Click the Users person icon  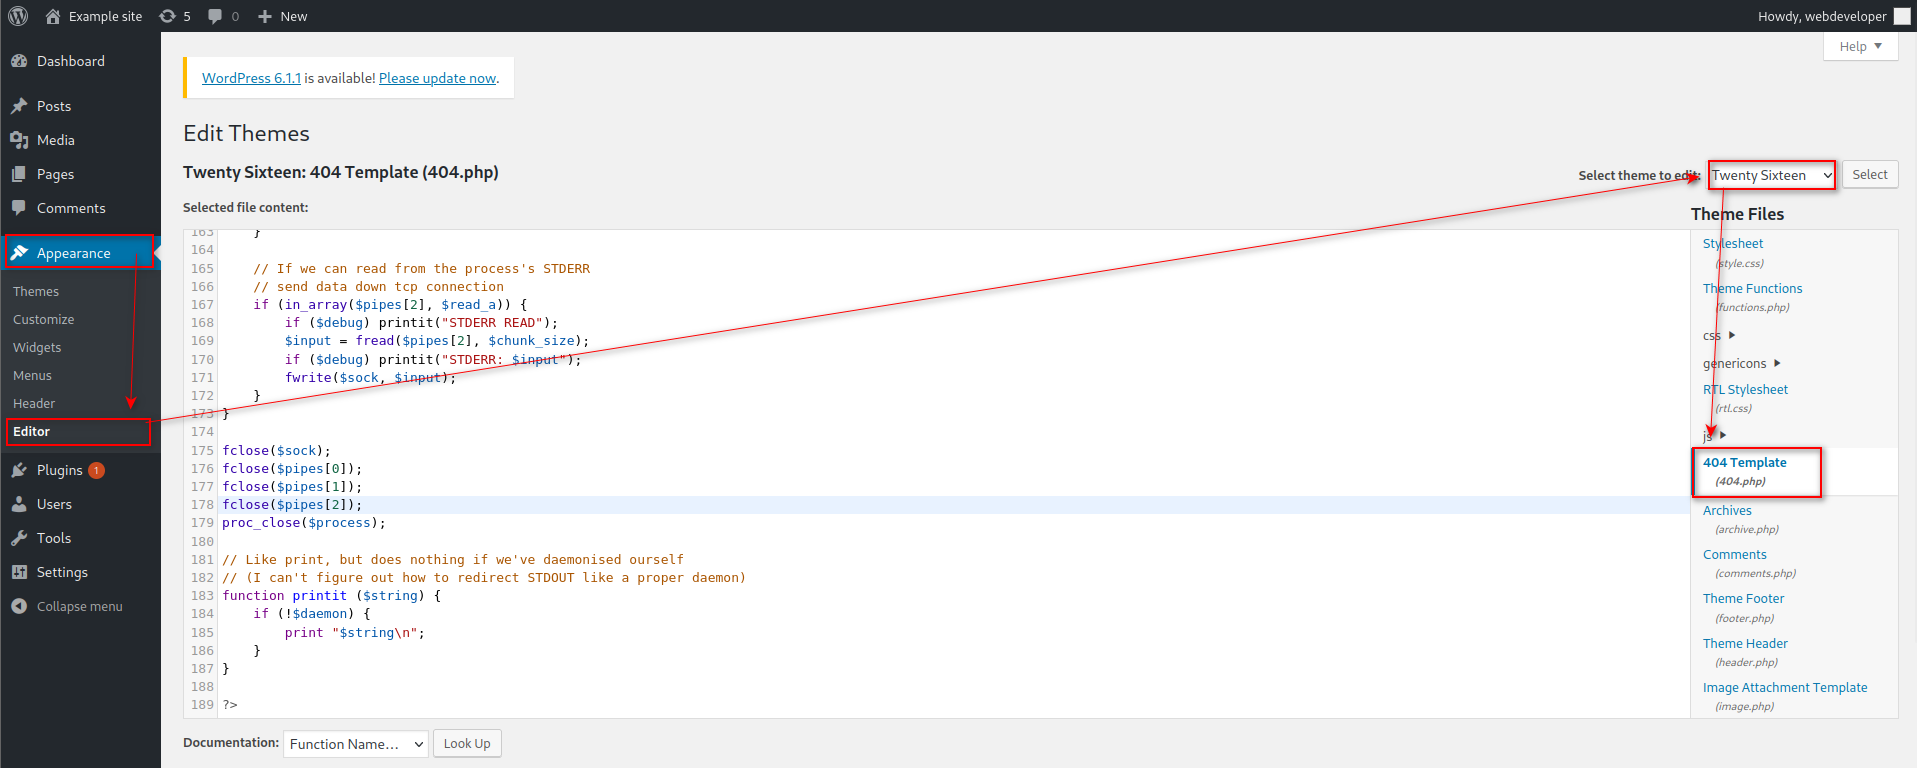point(19,504)
